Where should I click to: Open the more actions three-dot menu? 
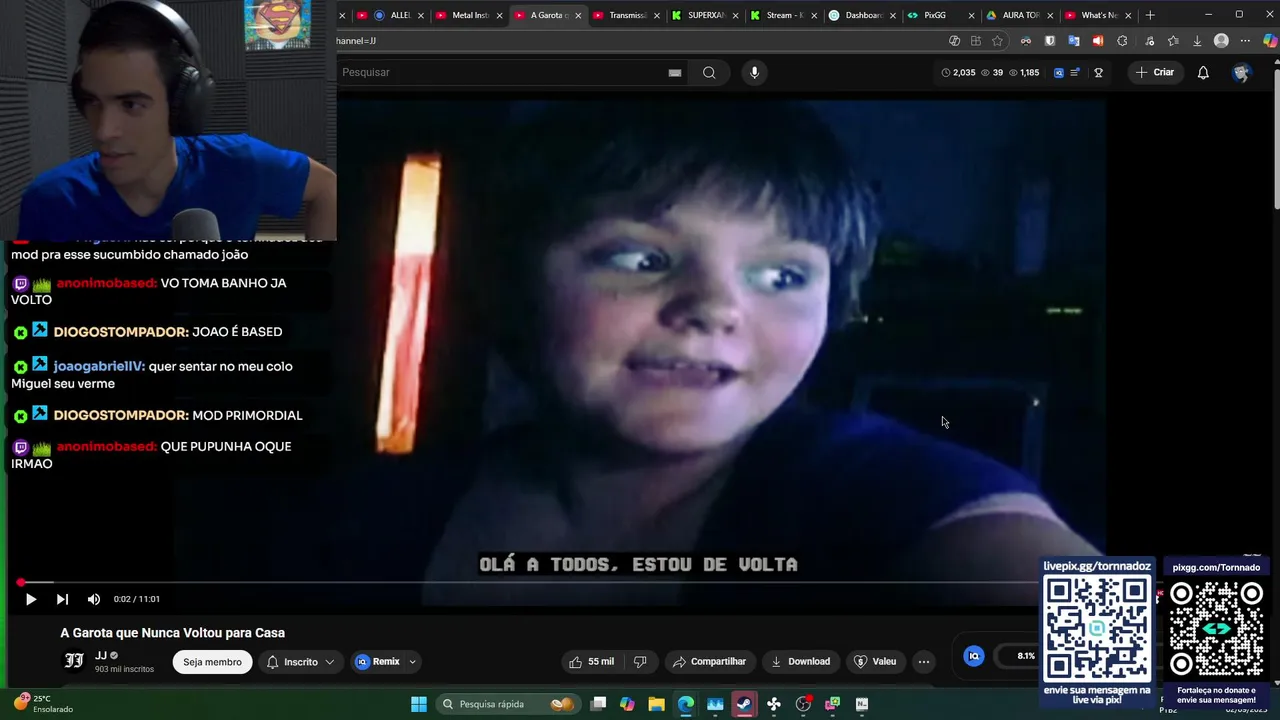tap(924, 662)
